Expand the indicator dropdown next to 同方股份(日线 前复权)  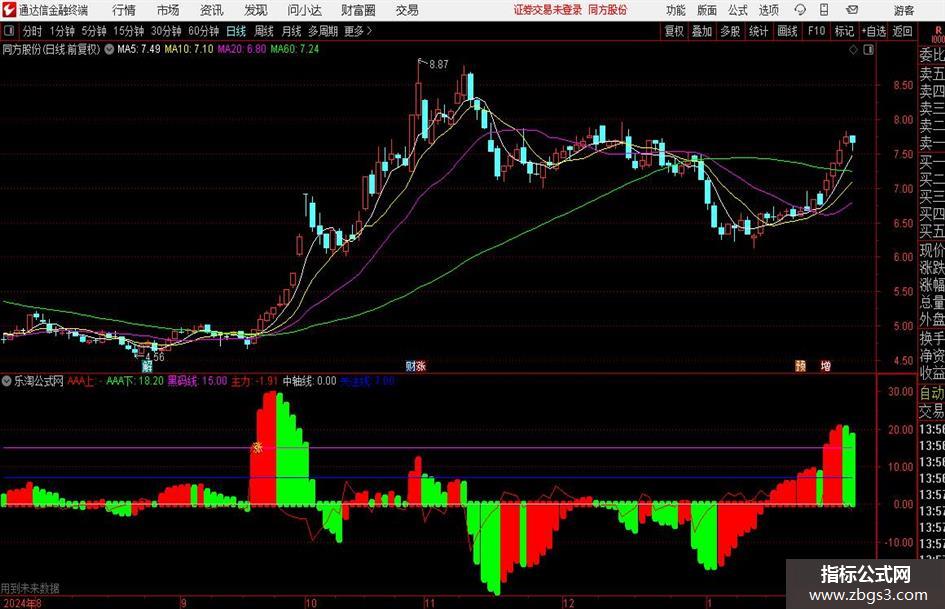click(x=109, y=49)
